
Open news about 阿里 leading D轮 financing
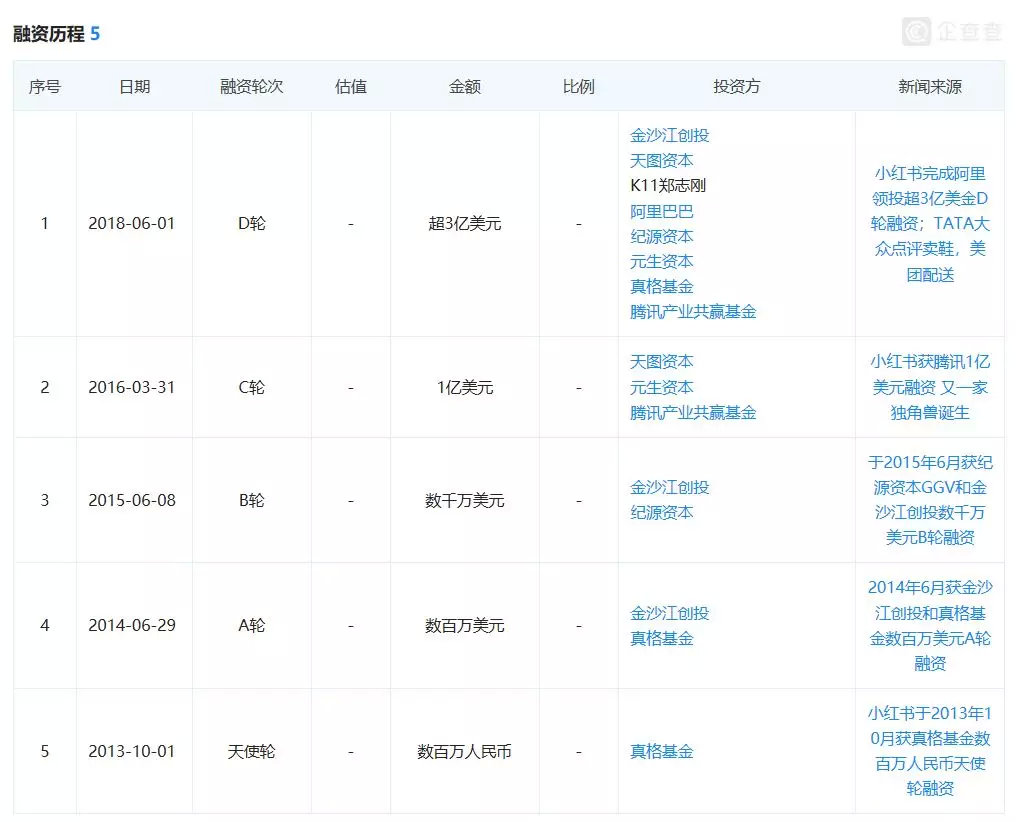tap(928, 224)
